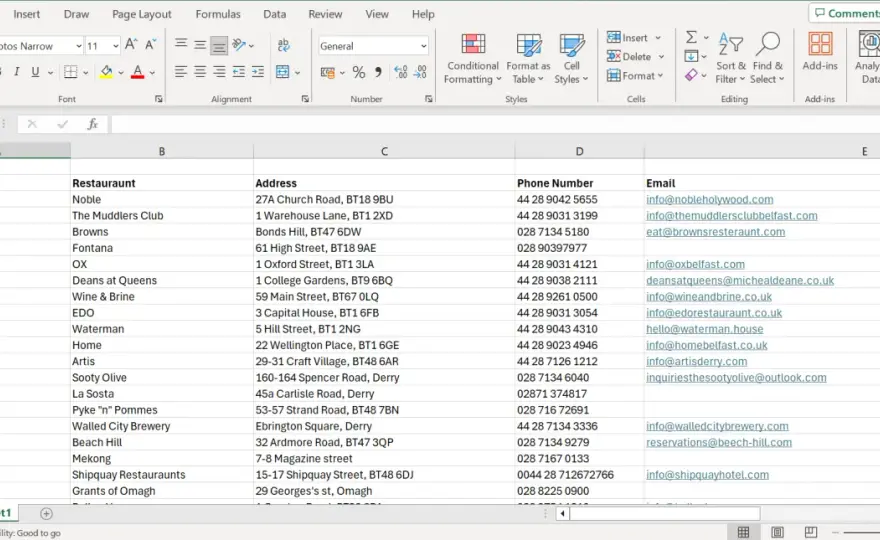Open Find & Select menu

pyautogui.click(x=767, y=58)
